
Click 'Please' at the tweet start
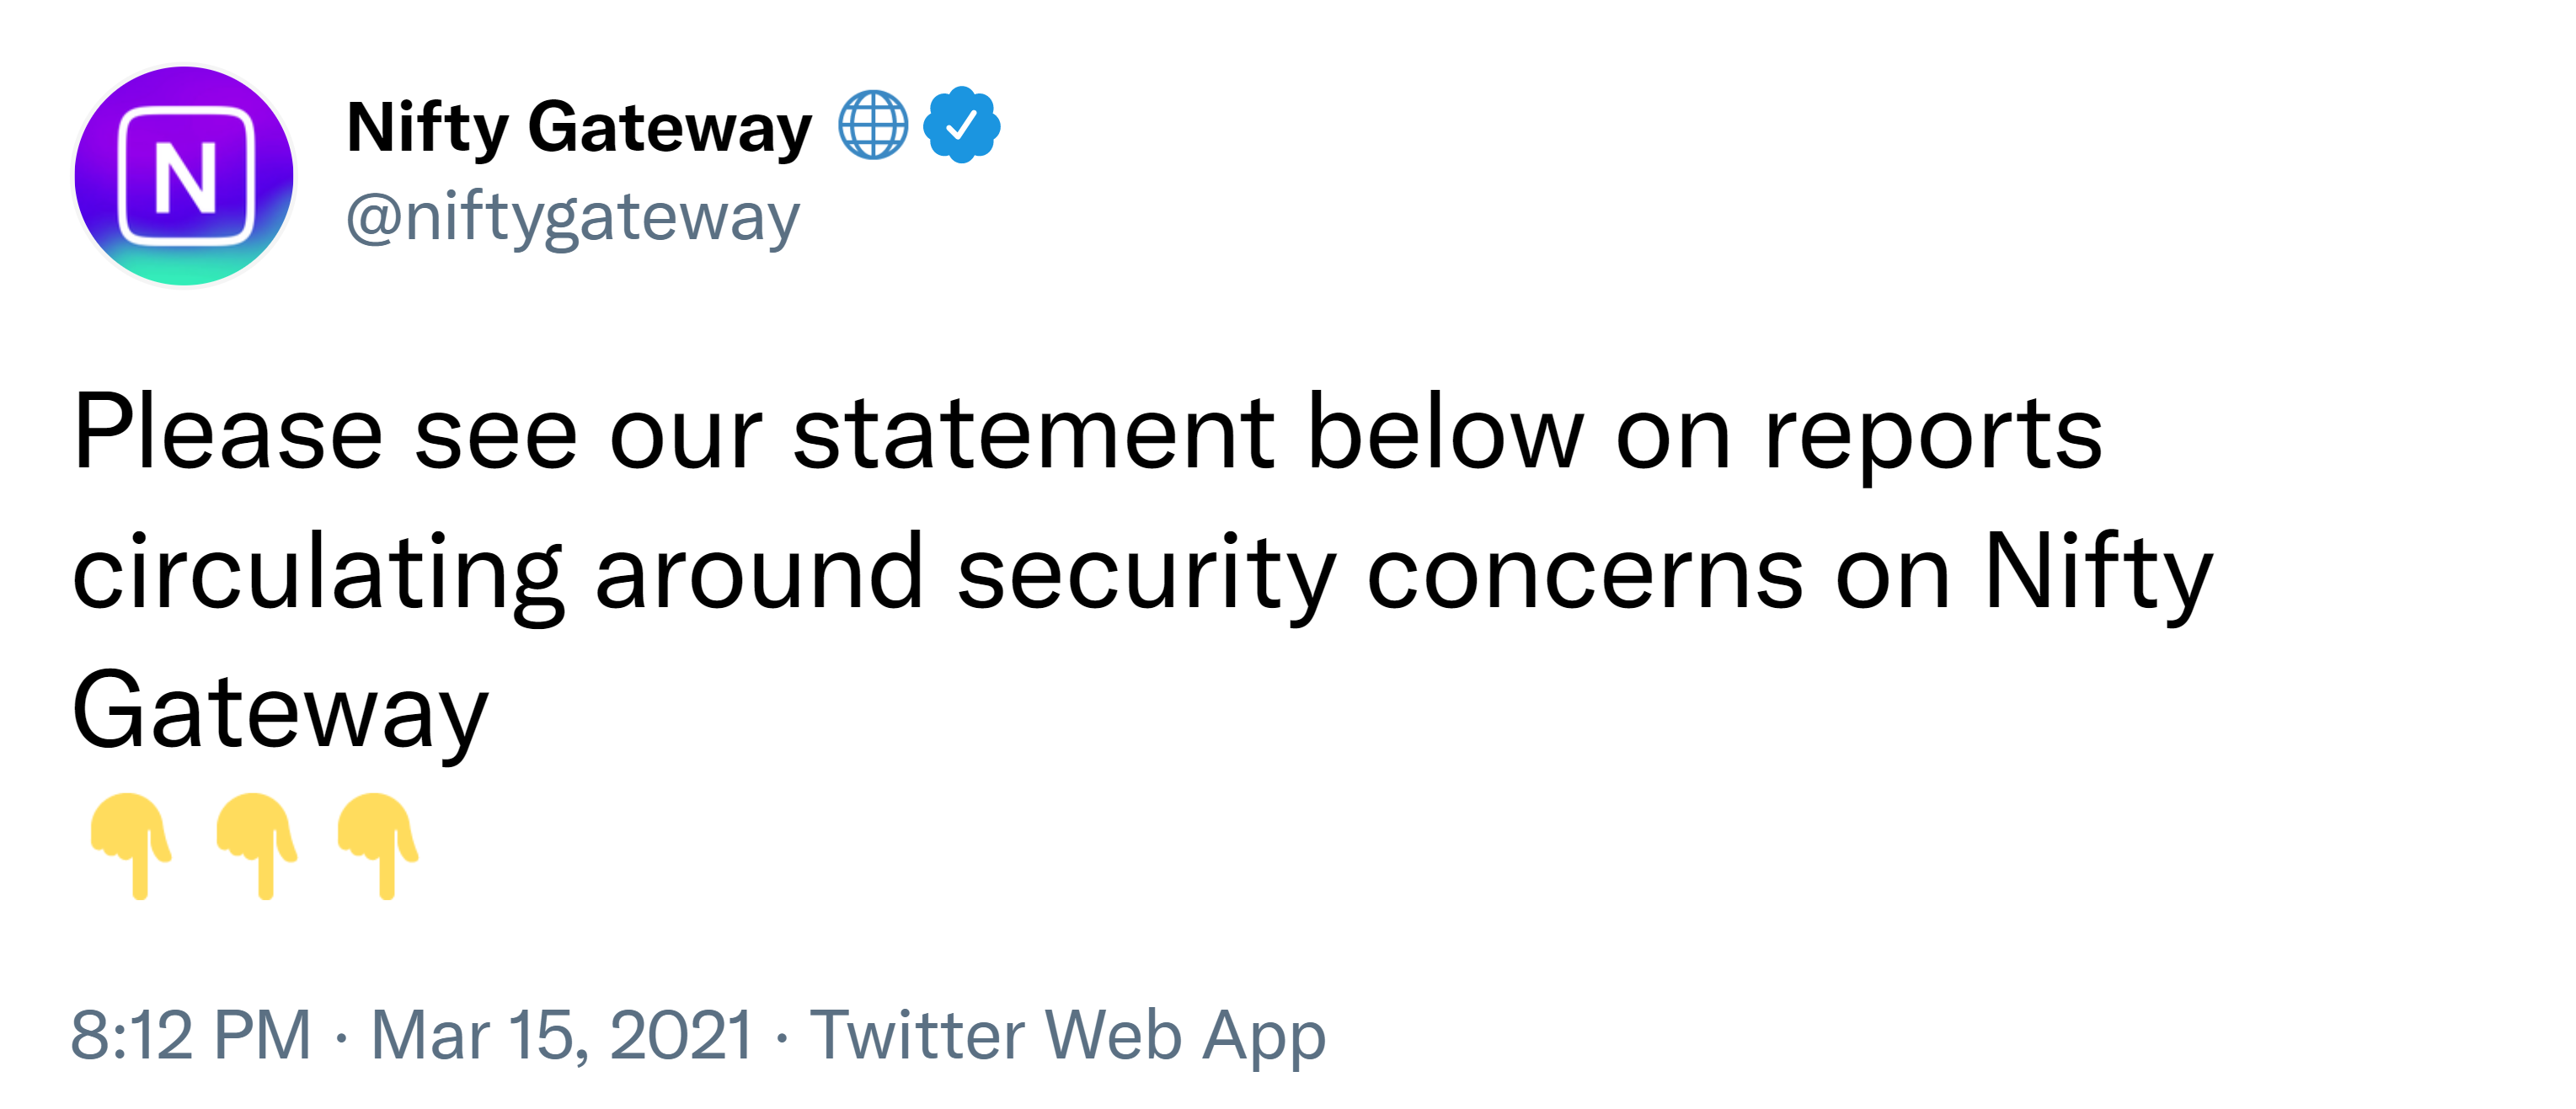228,433
